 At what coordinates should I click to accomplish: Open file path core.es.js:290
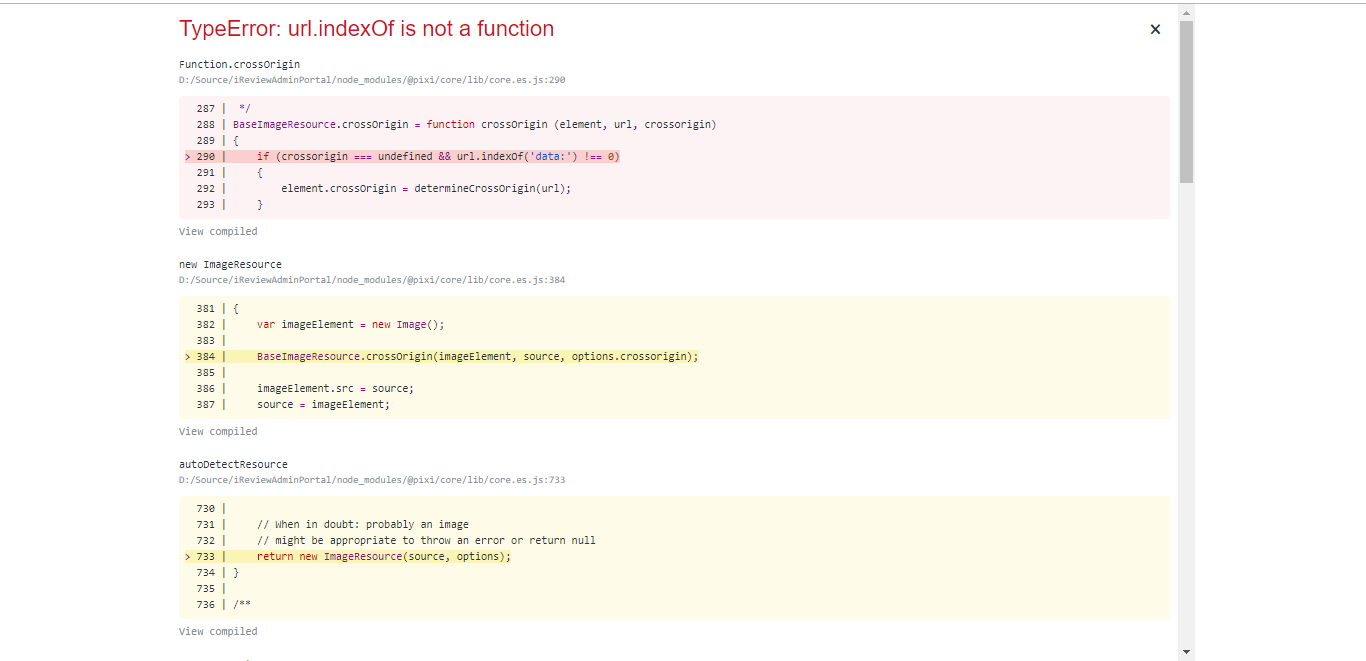[372, 80]
